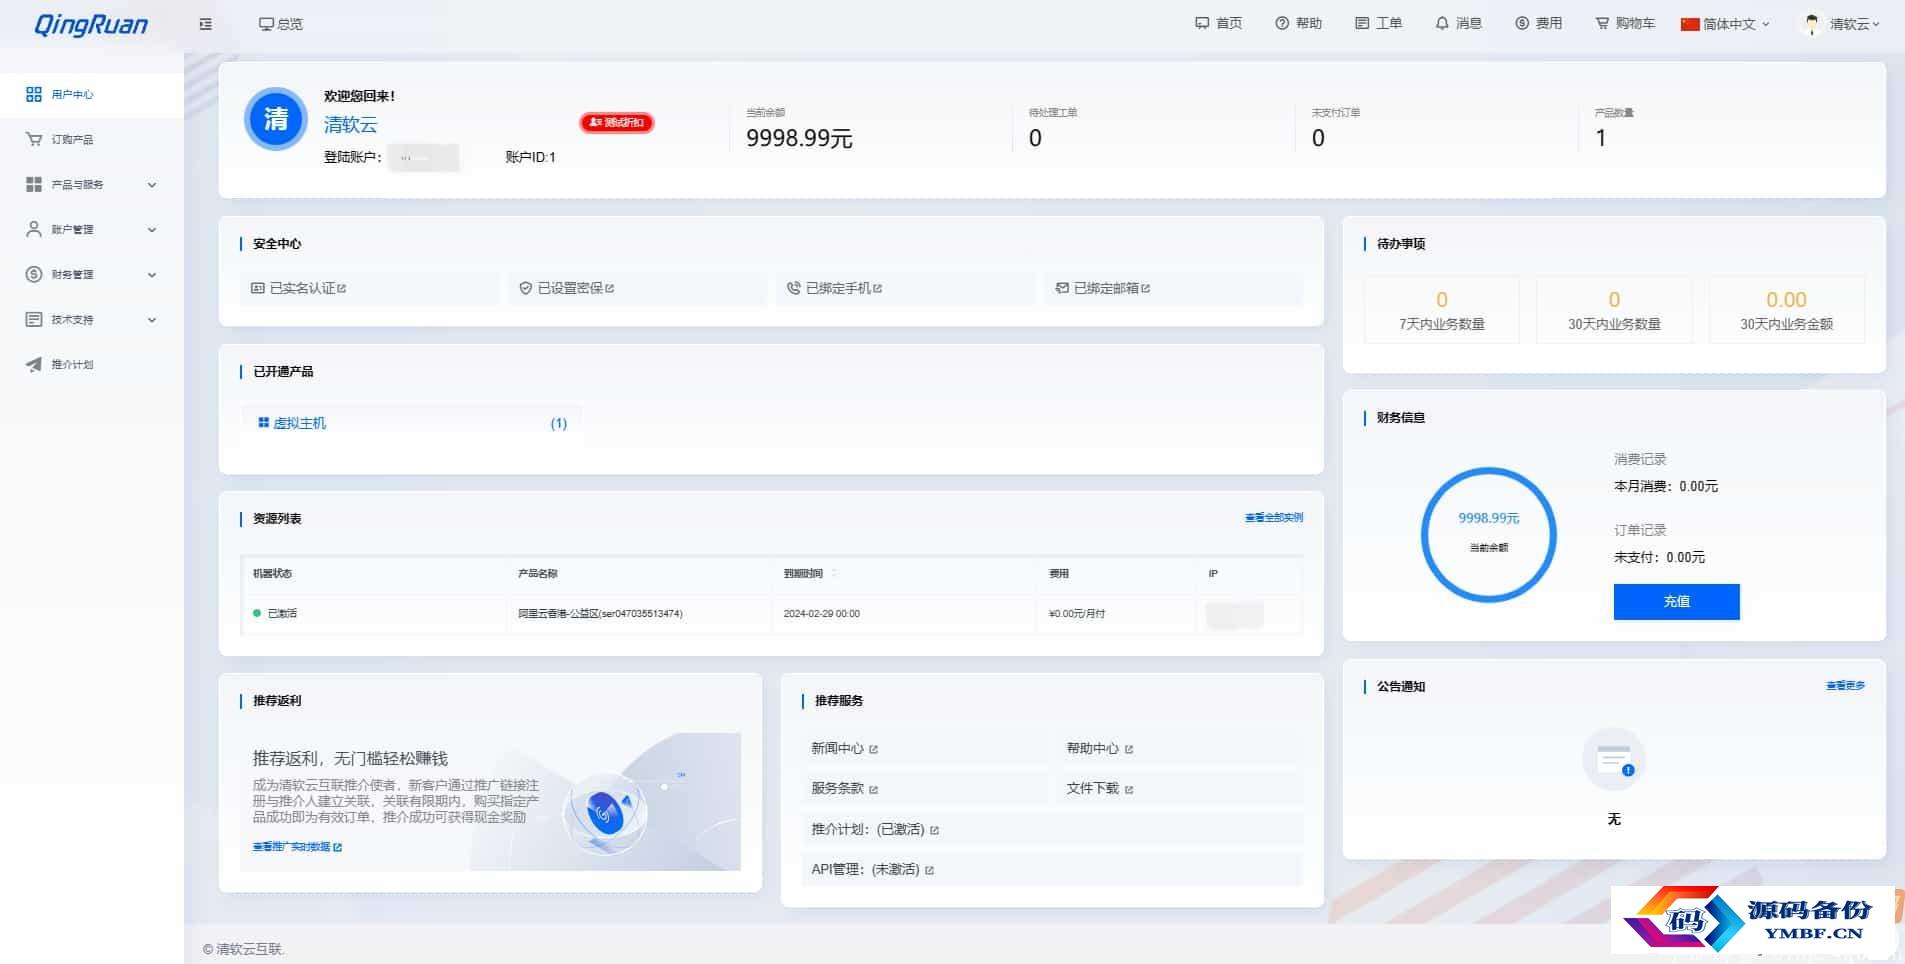Open 帮助 in the top bar
Image resolution: width=1905 pixels, height=964 pixels.
point(1298,23)
